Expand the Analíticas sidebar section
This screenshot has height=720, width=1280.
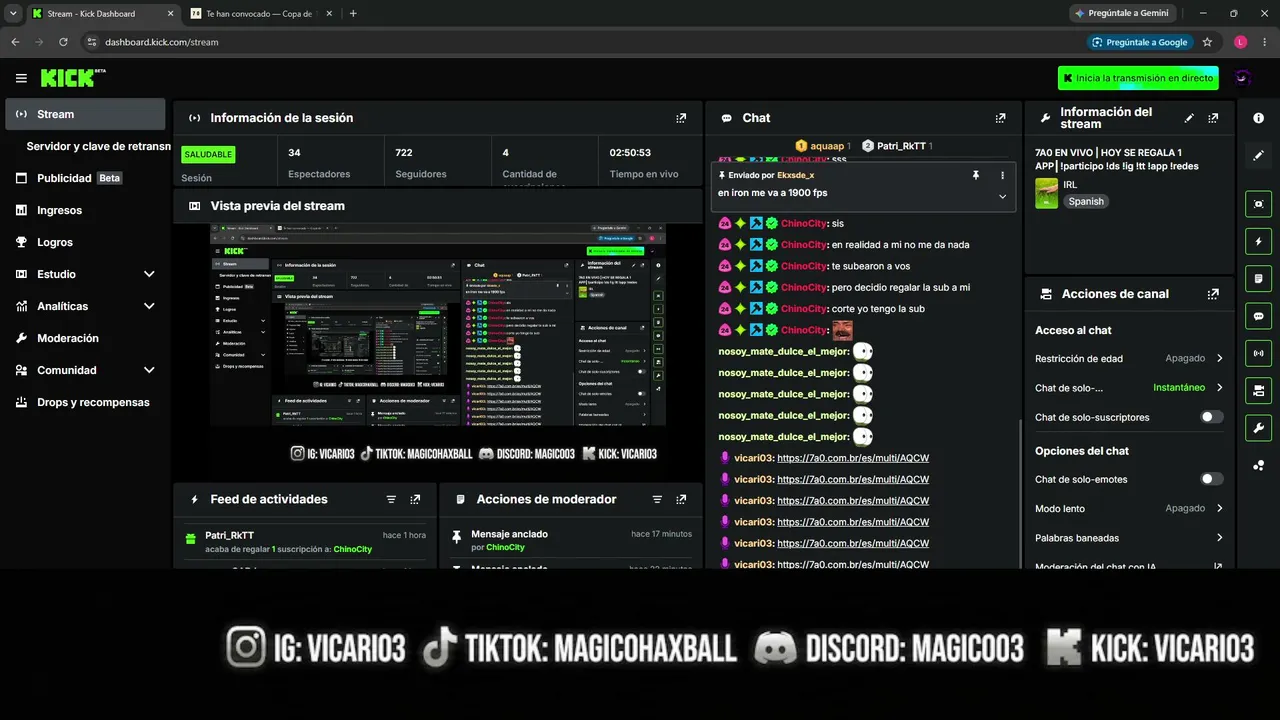click(x=149, y=306)
